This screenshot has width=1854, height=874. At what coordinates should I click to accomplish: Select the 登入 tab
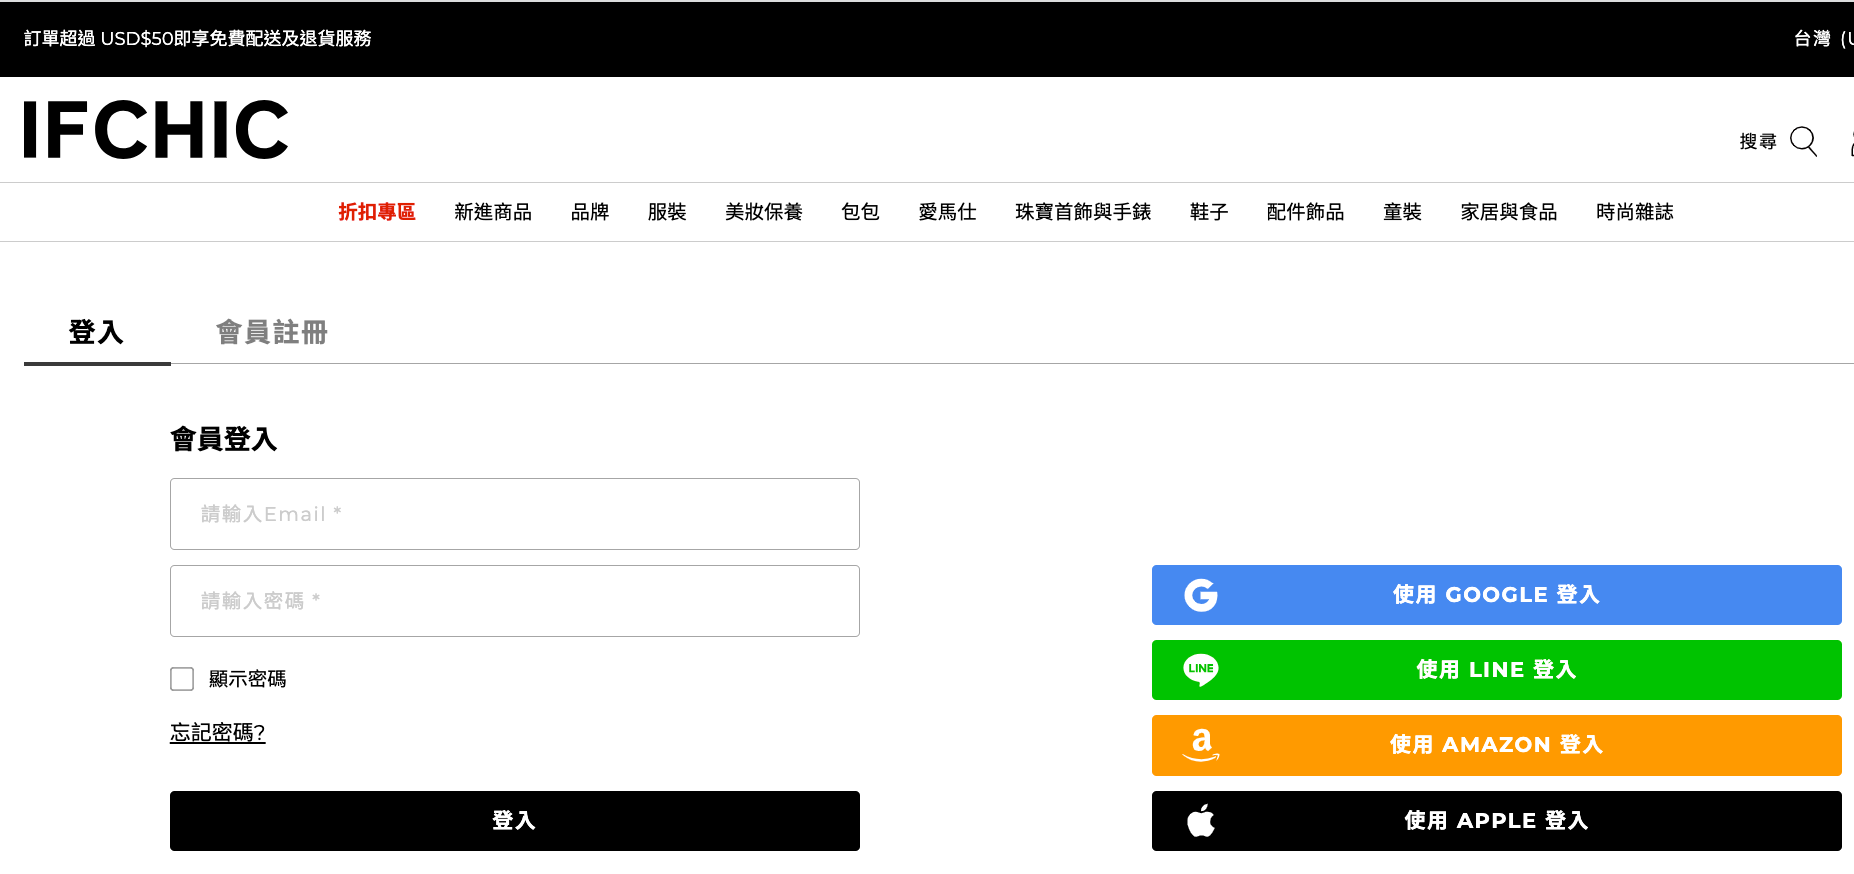96,332
